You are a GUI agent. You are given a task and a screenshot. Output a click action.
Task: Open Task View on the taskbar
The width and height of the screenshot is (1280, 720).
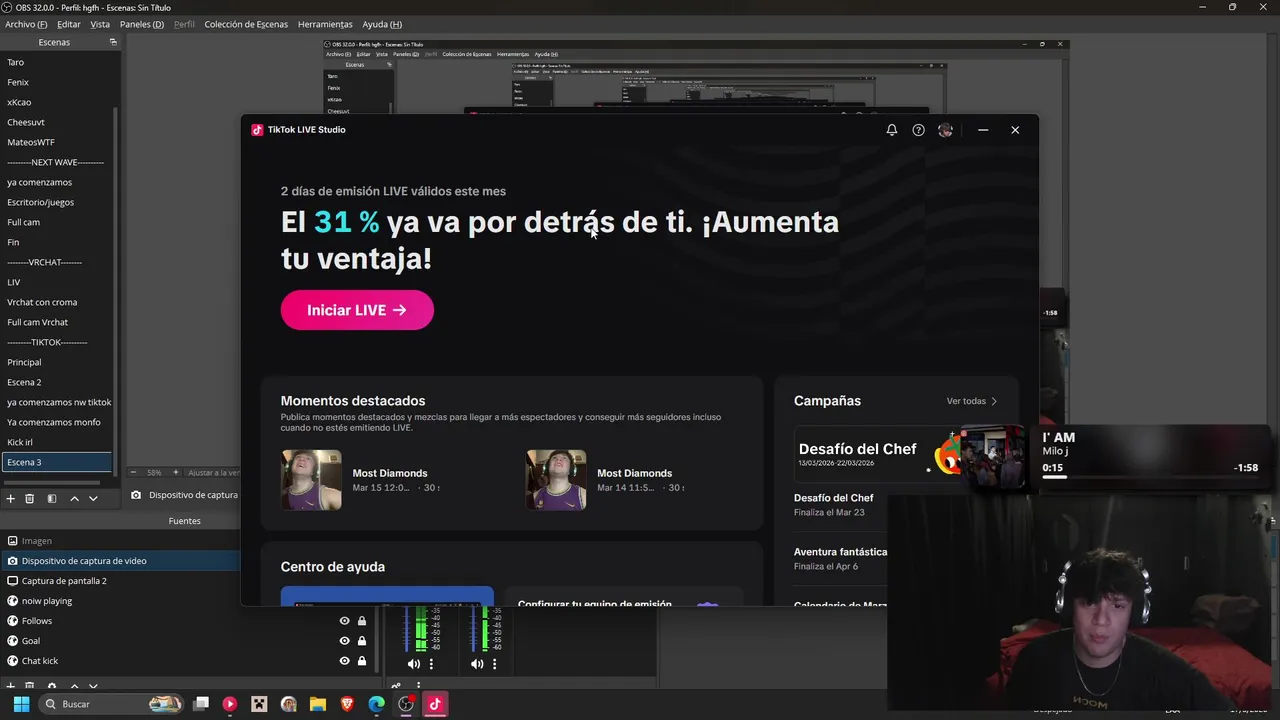pyautogui.click(x=201, y=704)
